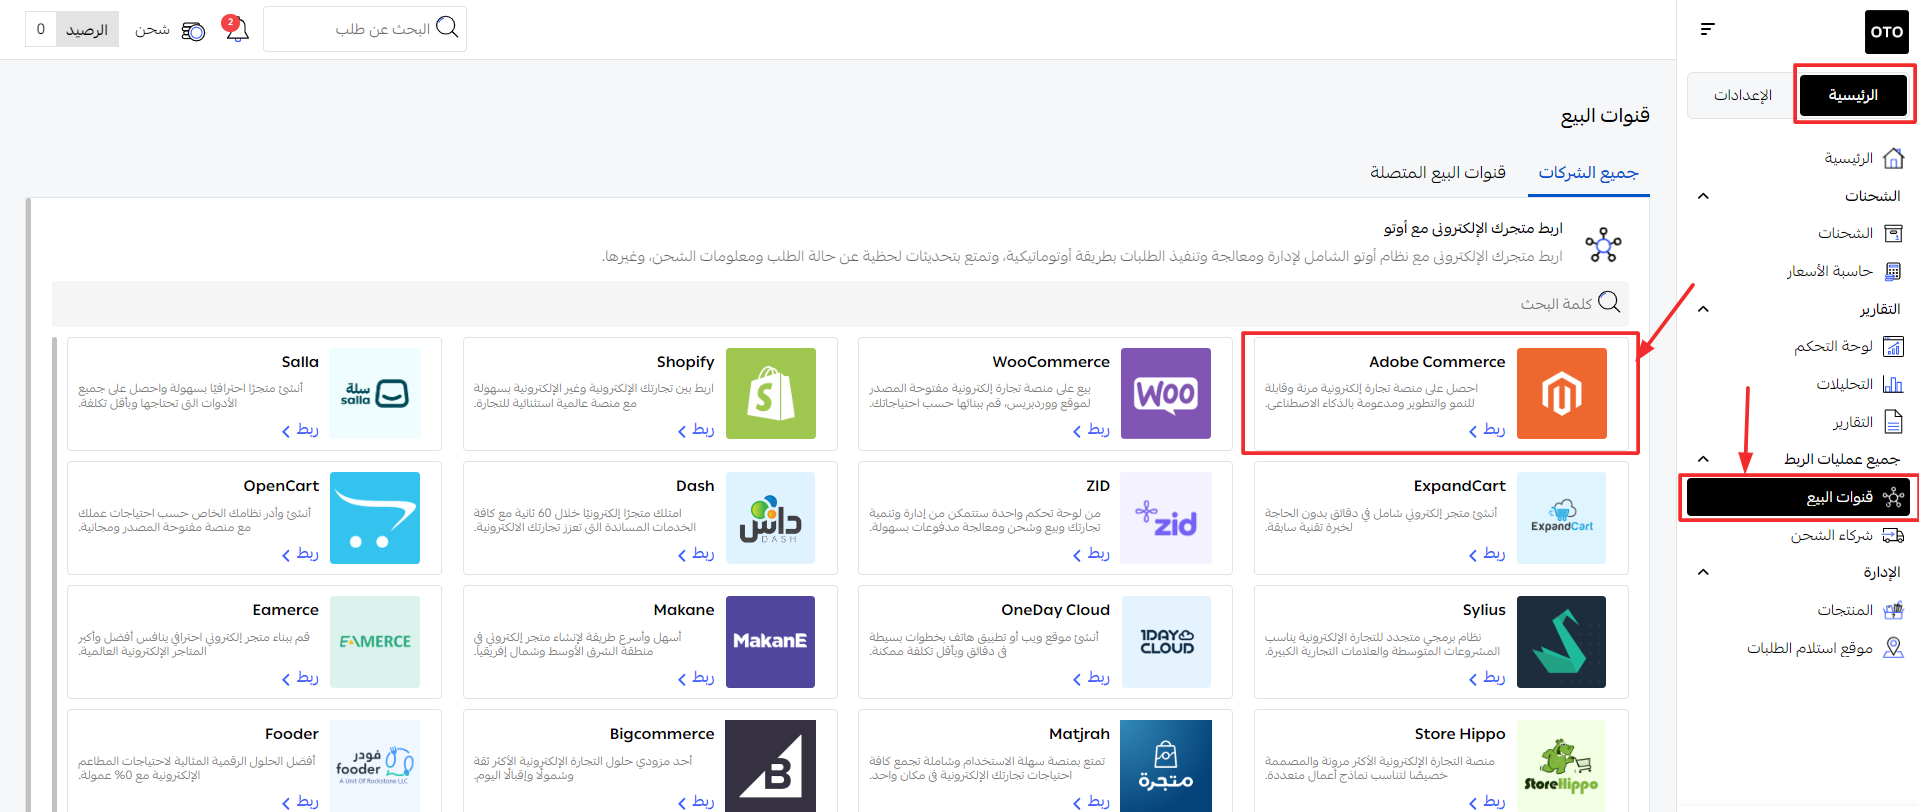Image resolution: width=1919 pixels, height=812 pixels.
Task: Collapse the الشحنات section chevron
Action: pos(1704,196)
